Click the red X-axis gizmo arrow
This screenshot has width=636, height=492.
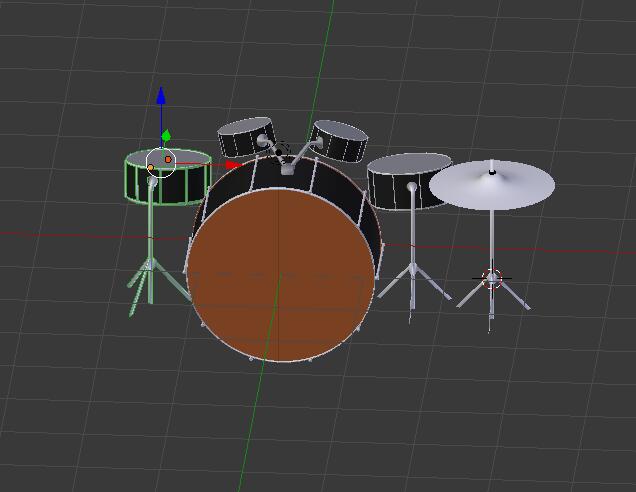point(233,165)
